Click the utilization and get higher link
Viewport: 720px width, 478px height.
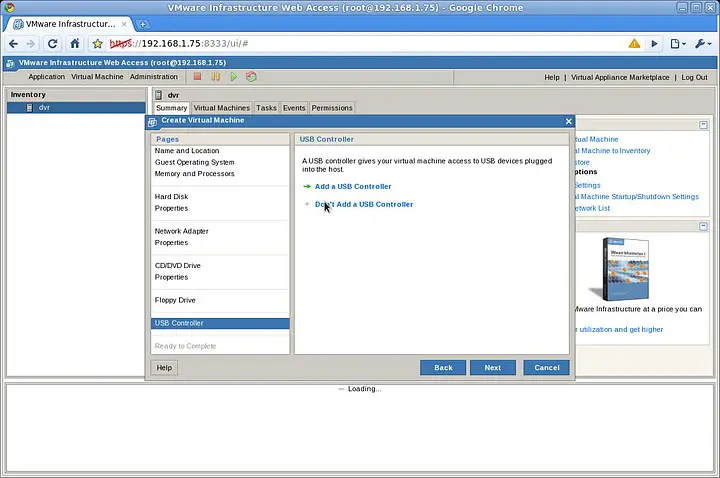coord(621,329)
